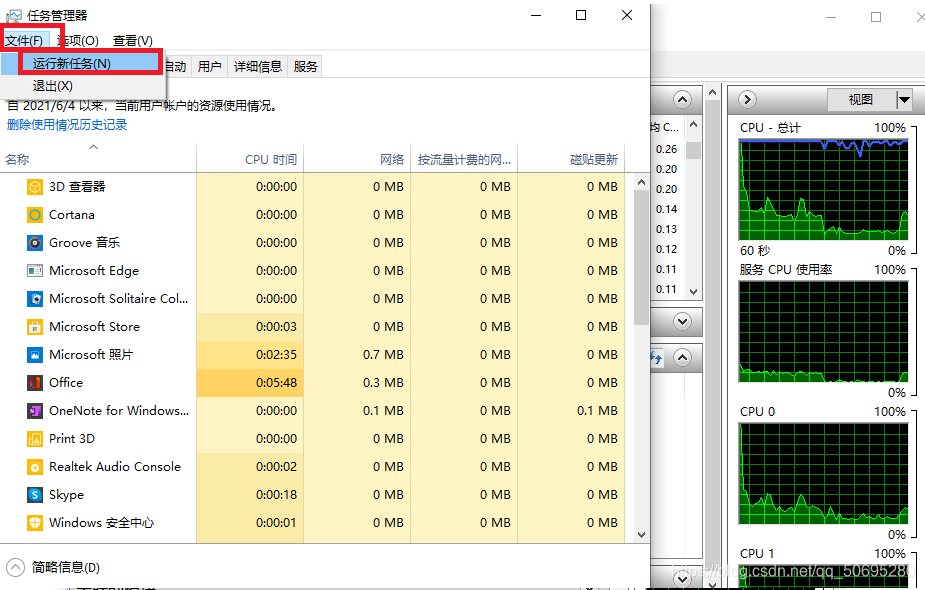
Task: Click the Realtek Audio Console icon
Action: point(35,467)
